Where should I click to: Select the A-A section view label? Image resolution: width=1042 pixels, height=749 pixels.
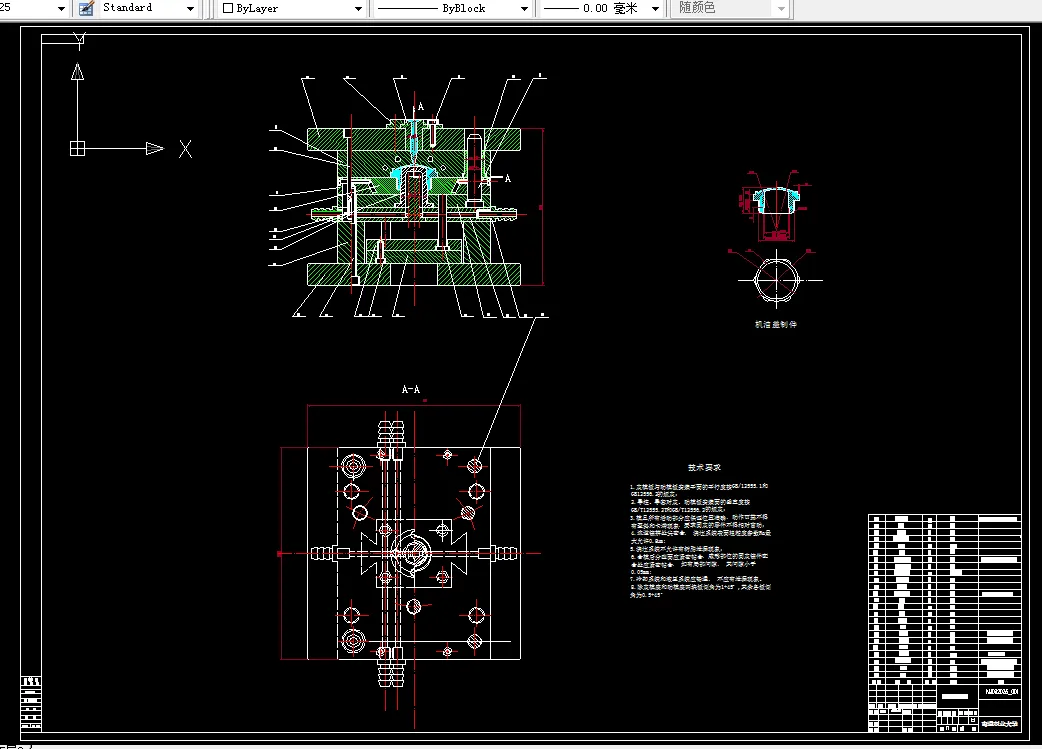(411, 389)
